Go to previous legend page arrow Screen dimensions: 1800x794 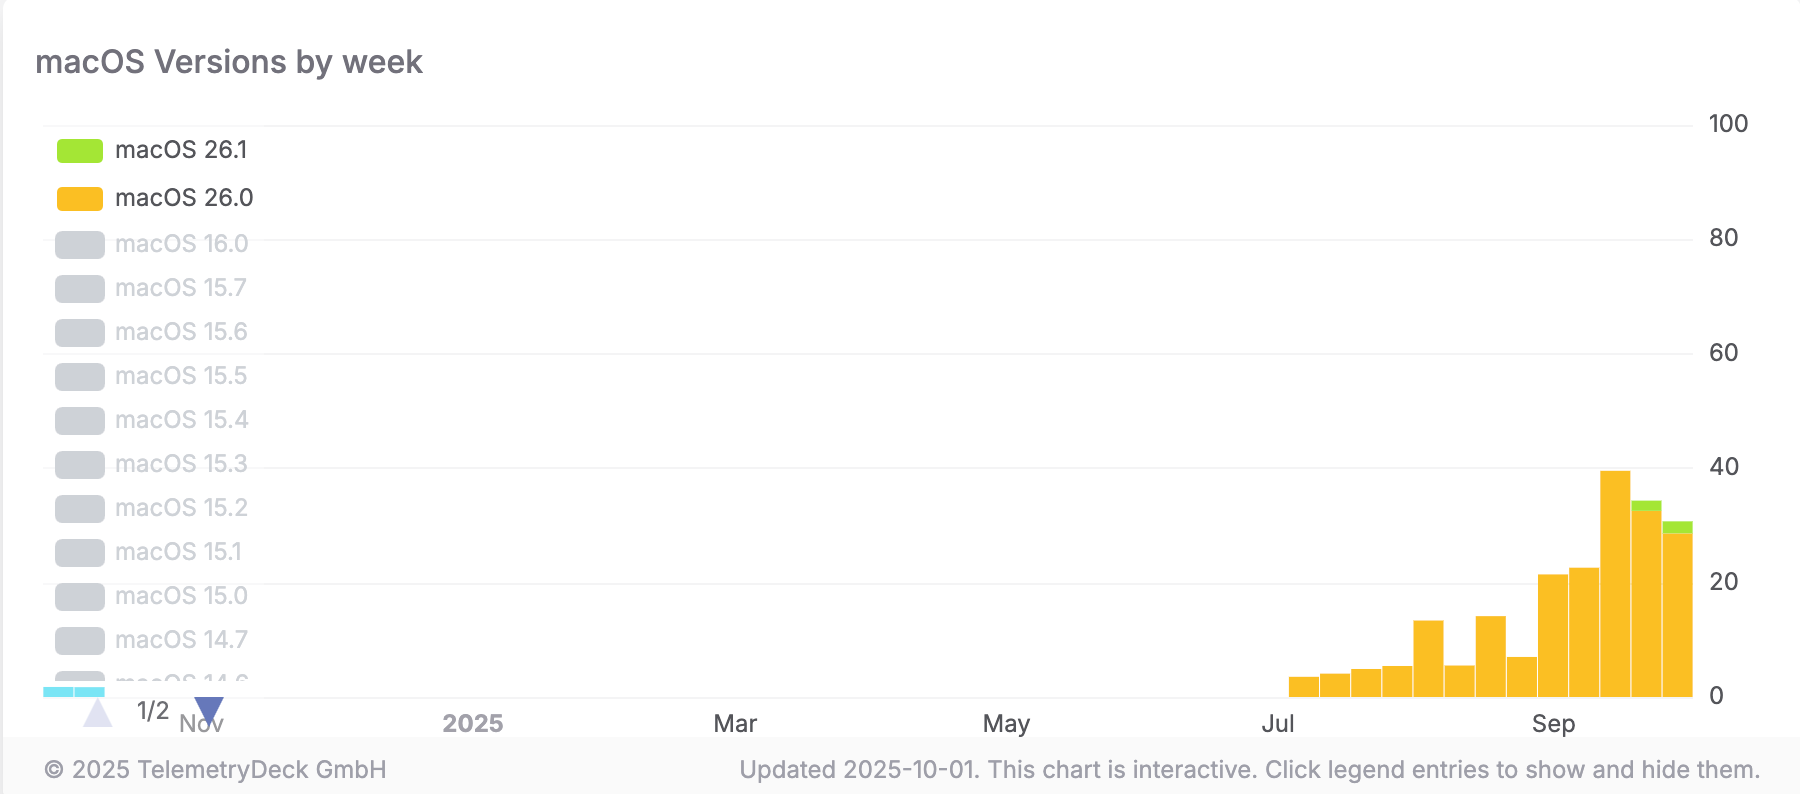point(97,713)
